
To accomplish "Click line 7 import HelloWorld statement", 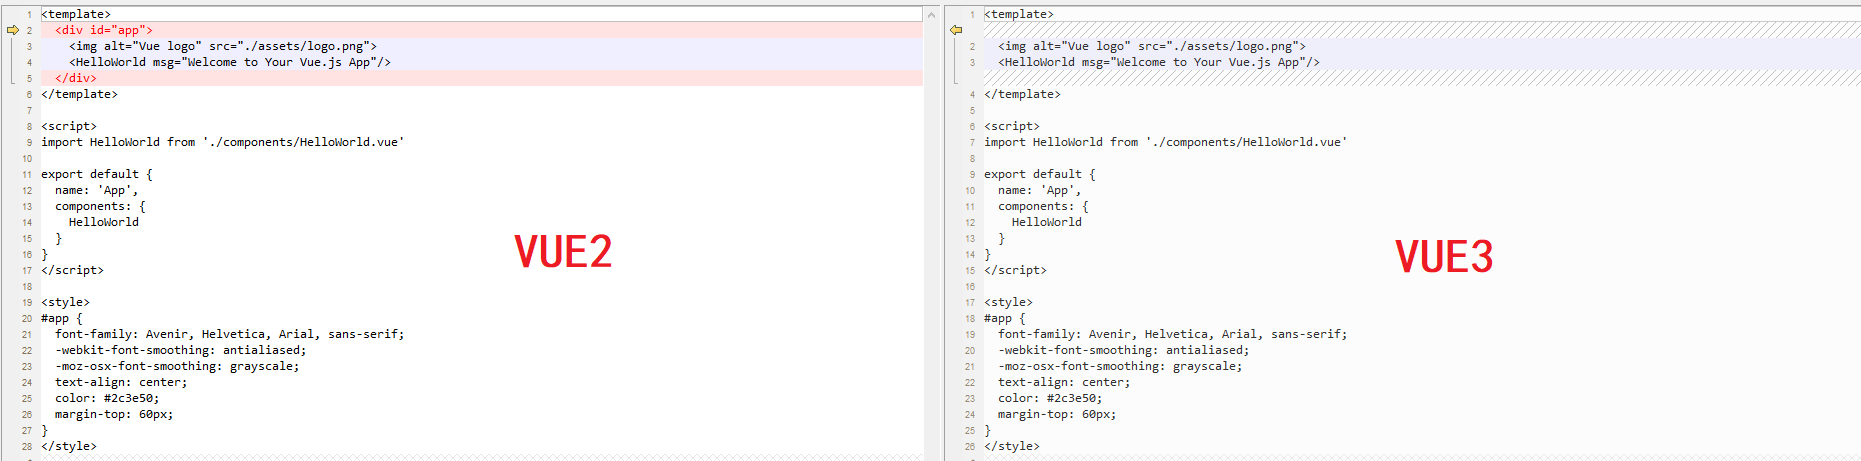I will [1166, 142].
